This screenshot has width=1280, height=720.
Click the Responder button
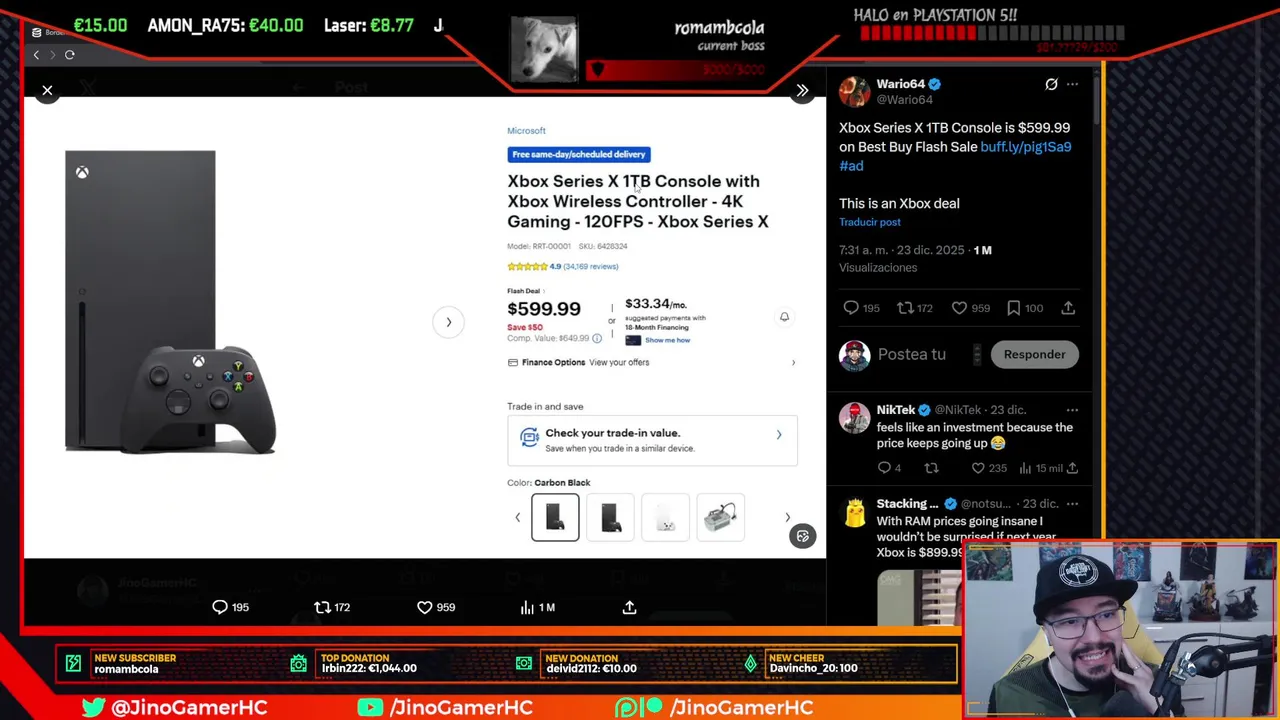[x=1034, y=354]
